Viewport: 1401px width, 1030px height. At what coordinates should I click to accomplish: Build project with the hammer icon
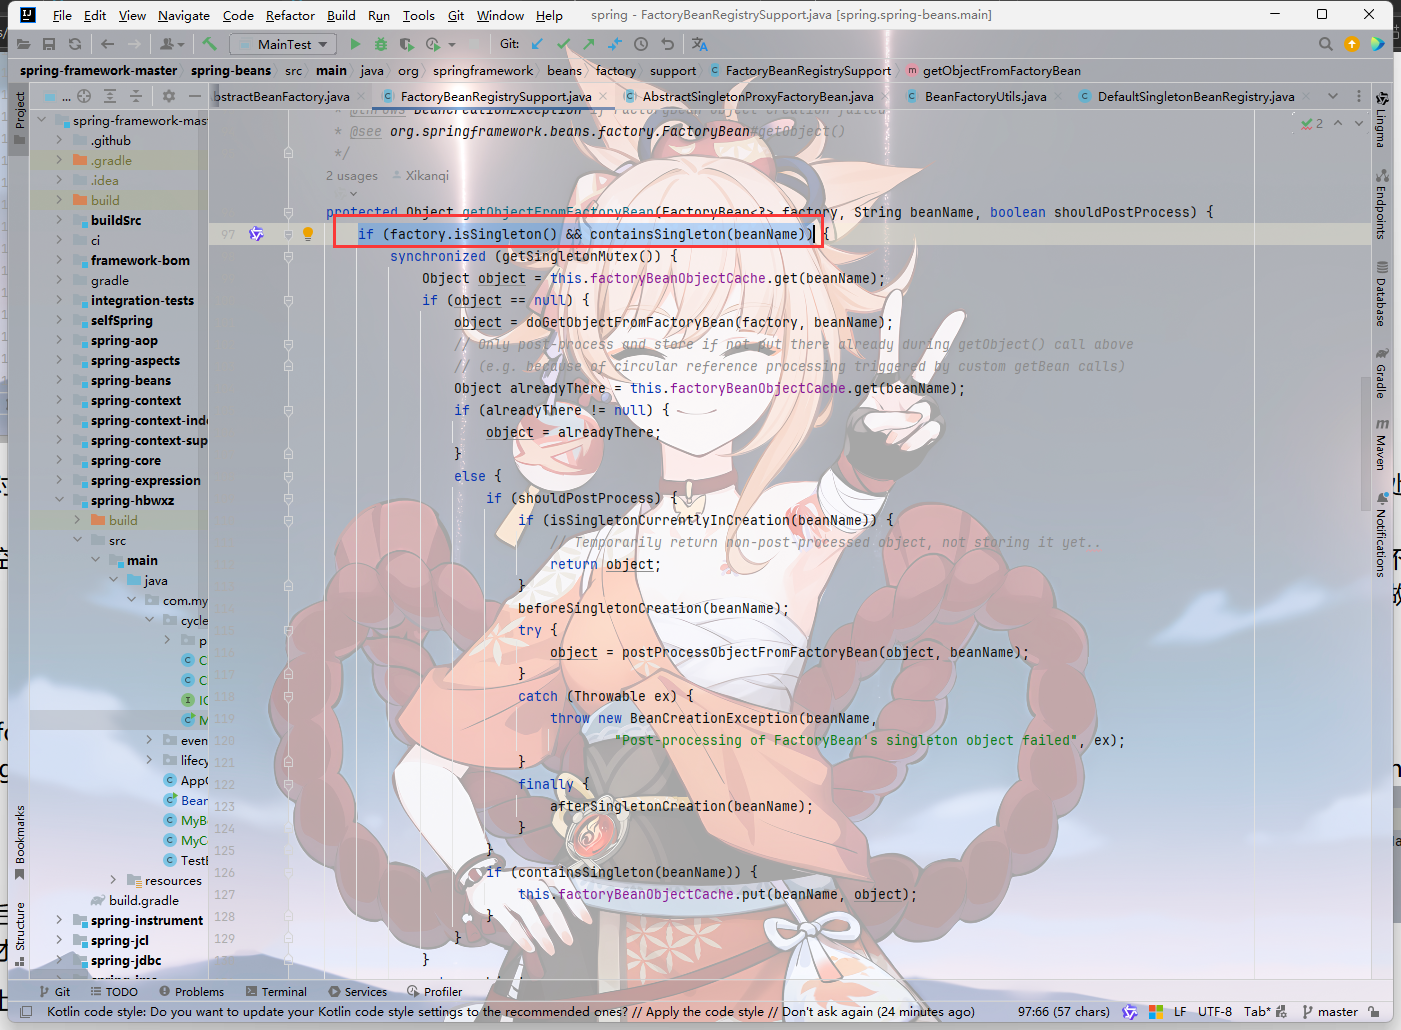209,44
